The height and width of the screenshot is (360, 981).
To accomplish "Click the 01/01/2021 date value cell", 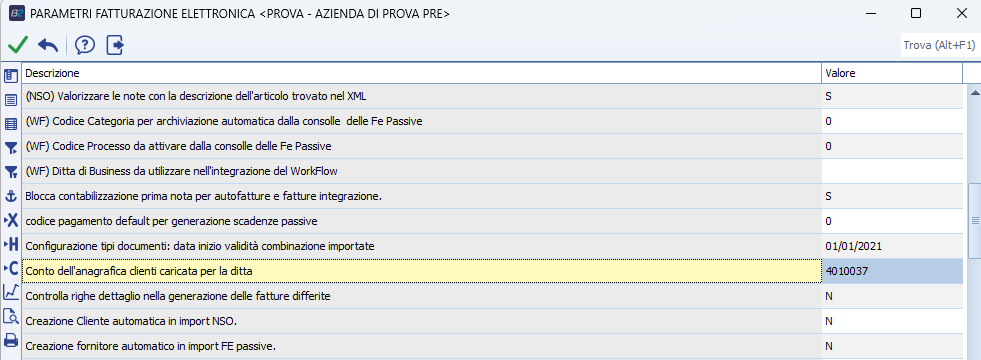I will tap(893, 246).
